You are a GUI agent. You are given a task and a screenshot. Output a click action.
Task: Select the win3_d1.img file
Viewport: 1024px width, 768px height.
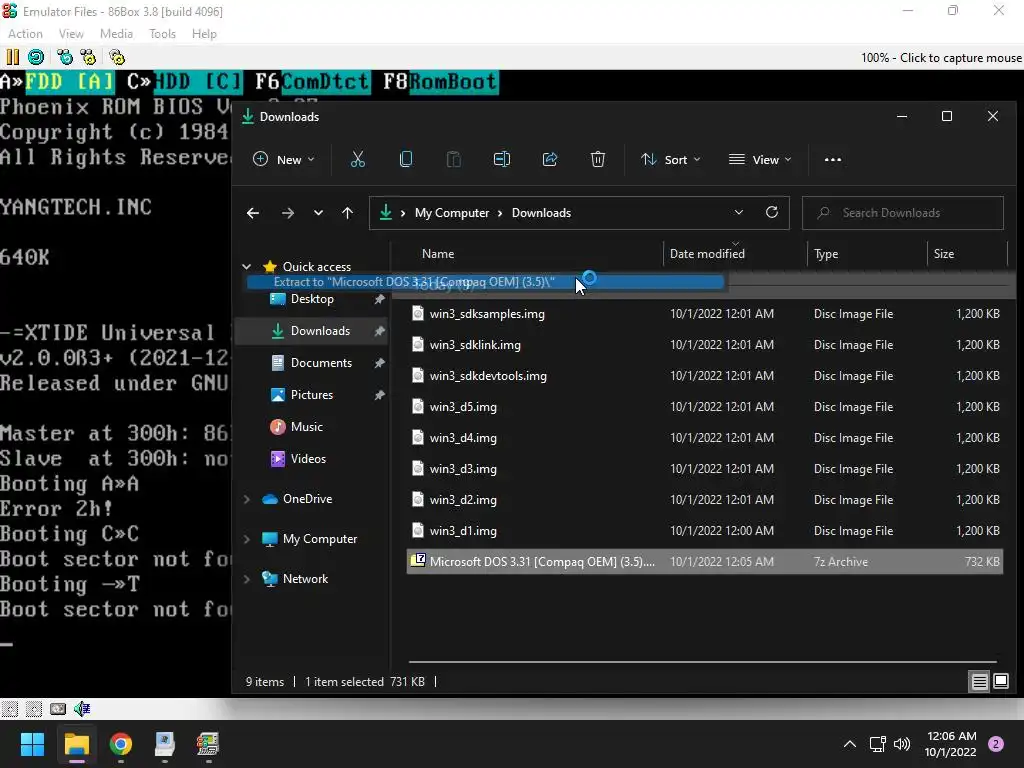(705, 531)
